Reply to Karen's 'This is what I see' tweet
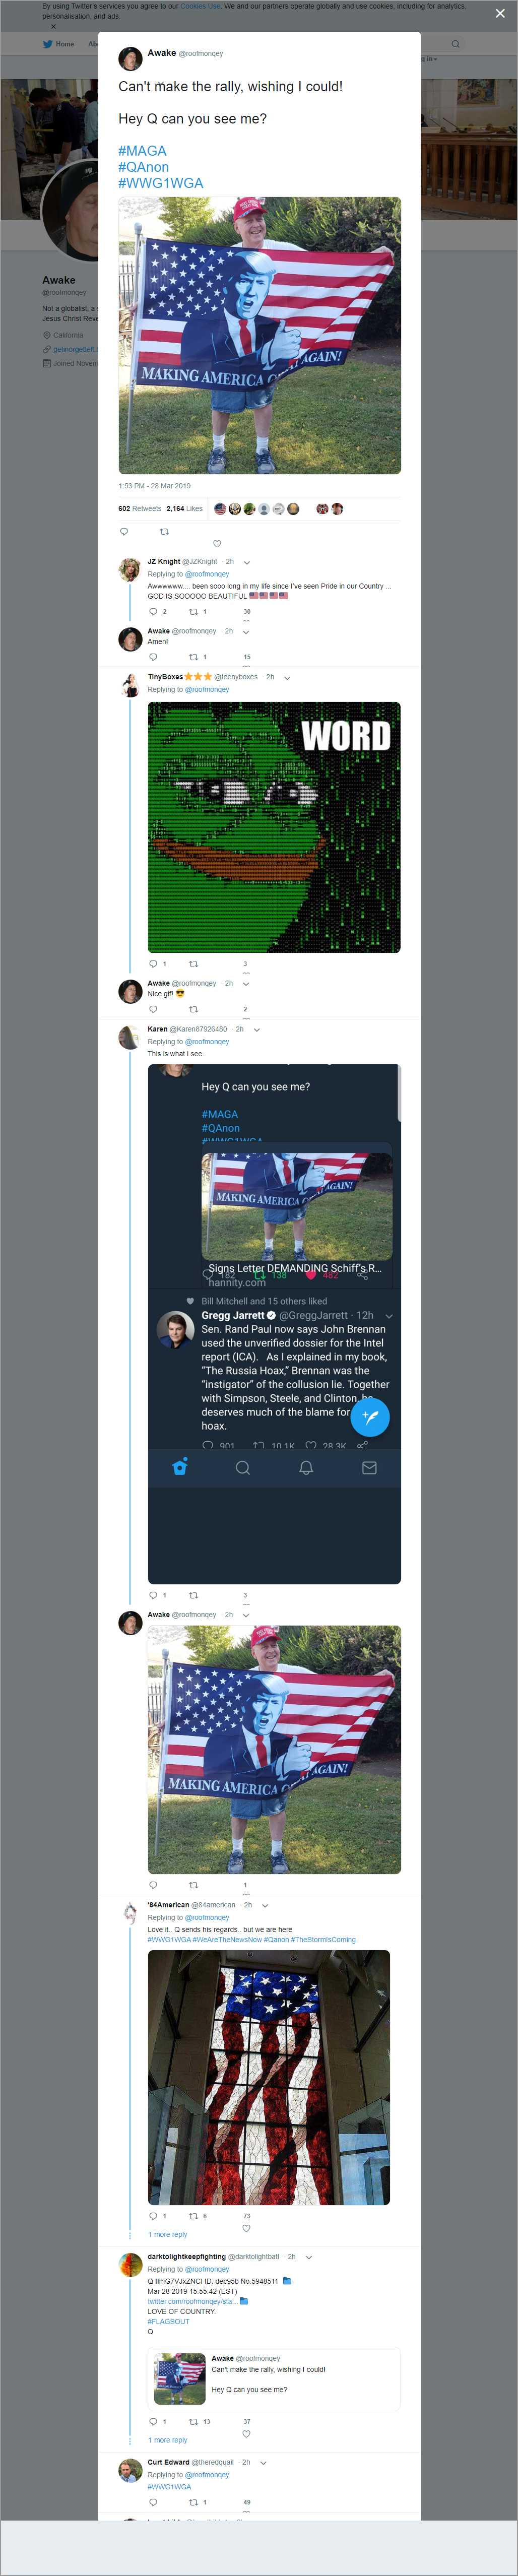This screenshot has width=518, height=2576. click(x=153, y=1595)
